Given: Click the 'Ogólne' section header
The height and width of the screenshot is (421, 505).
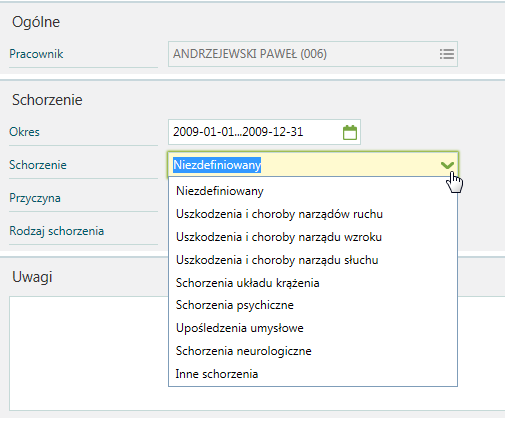Looking at the screenshot, I should (36, 22).
